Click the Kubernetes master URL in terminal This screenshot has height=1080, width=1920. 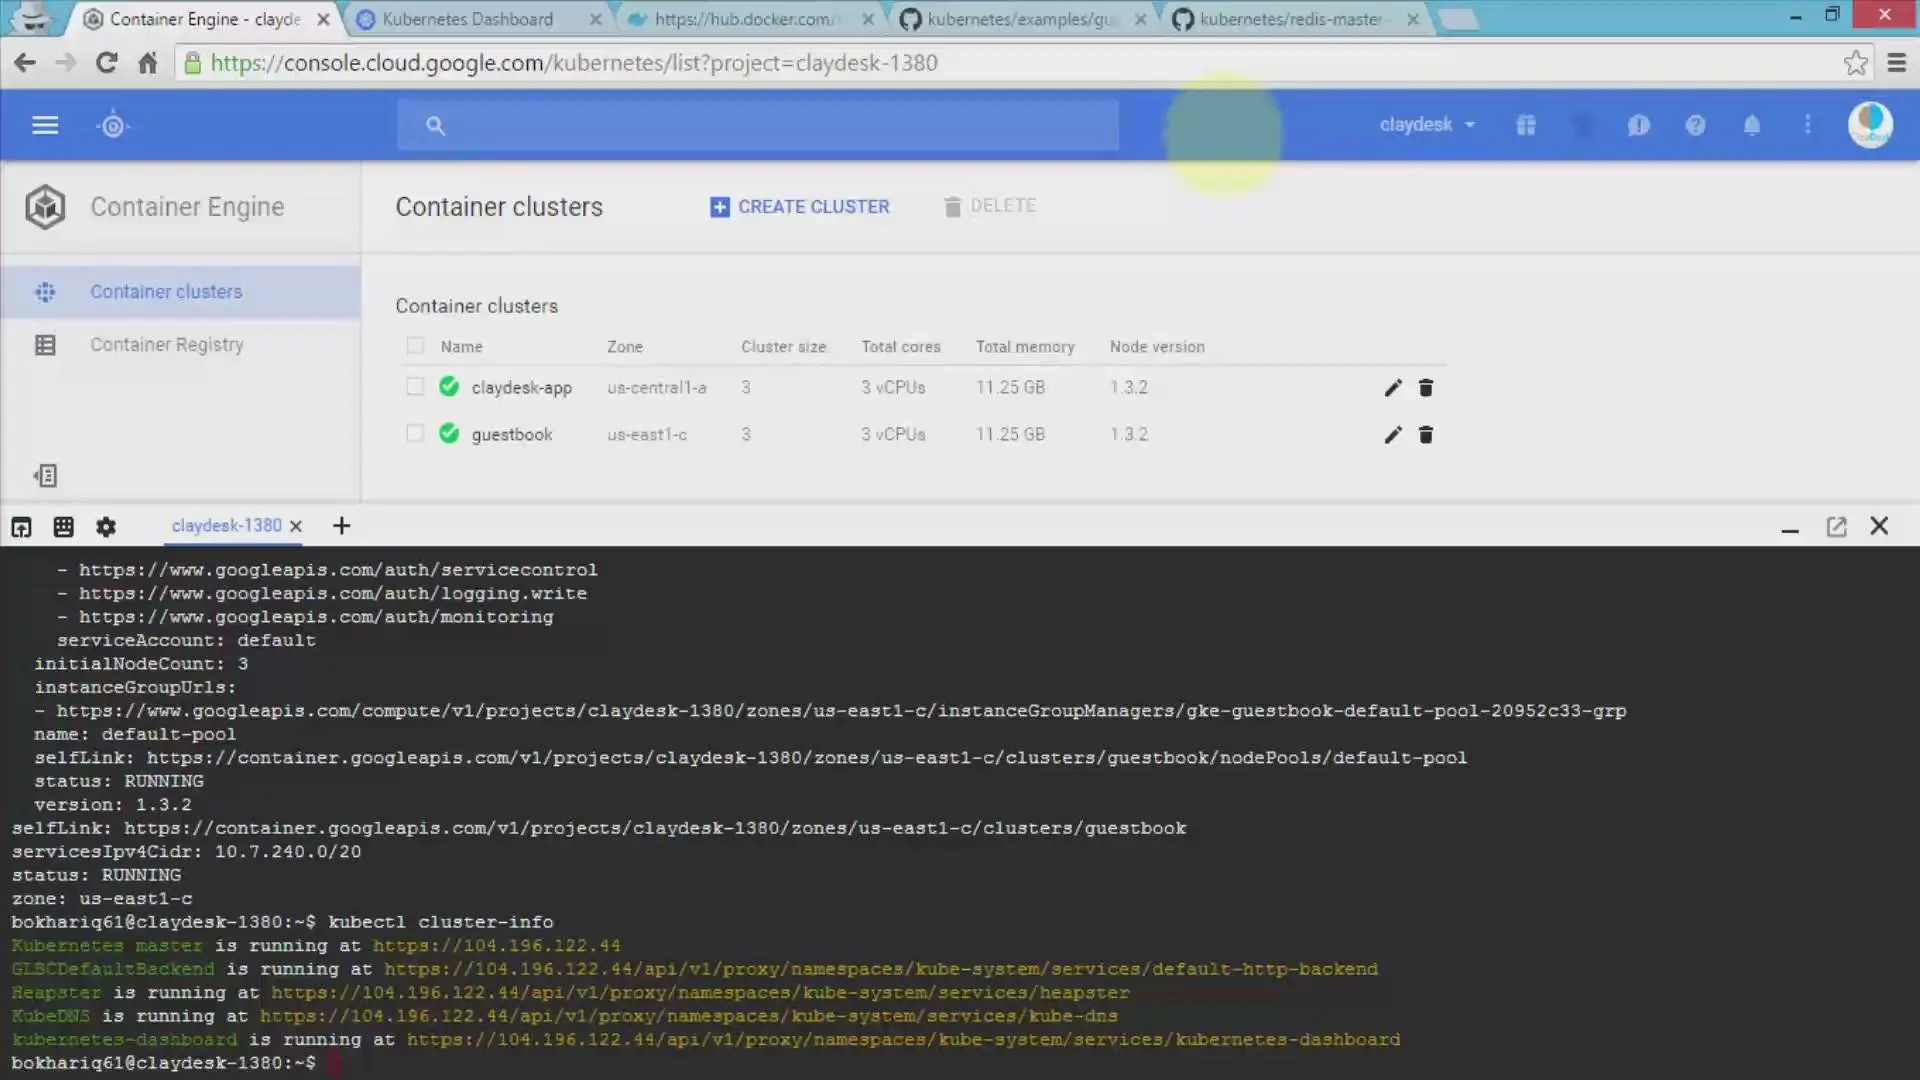[x=497, y=945]
